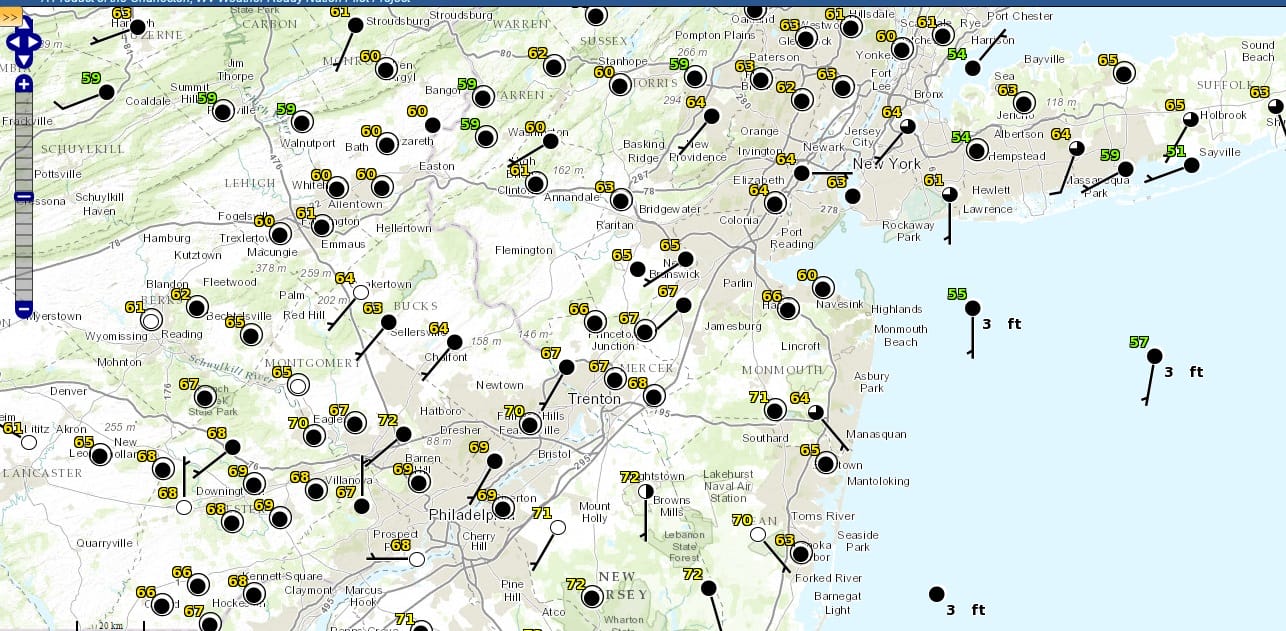Select station marker reading 64 near Manasquan
Viewport: 1286px width, 631px height.
click(x=816, y=412)
